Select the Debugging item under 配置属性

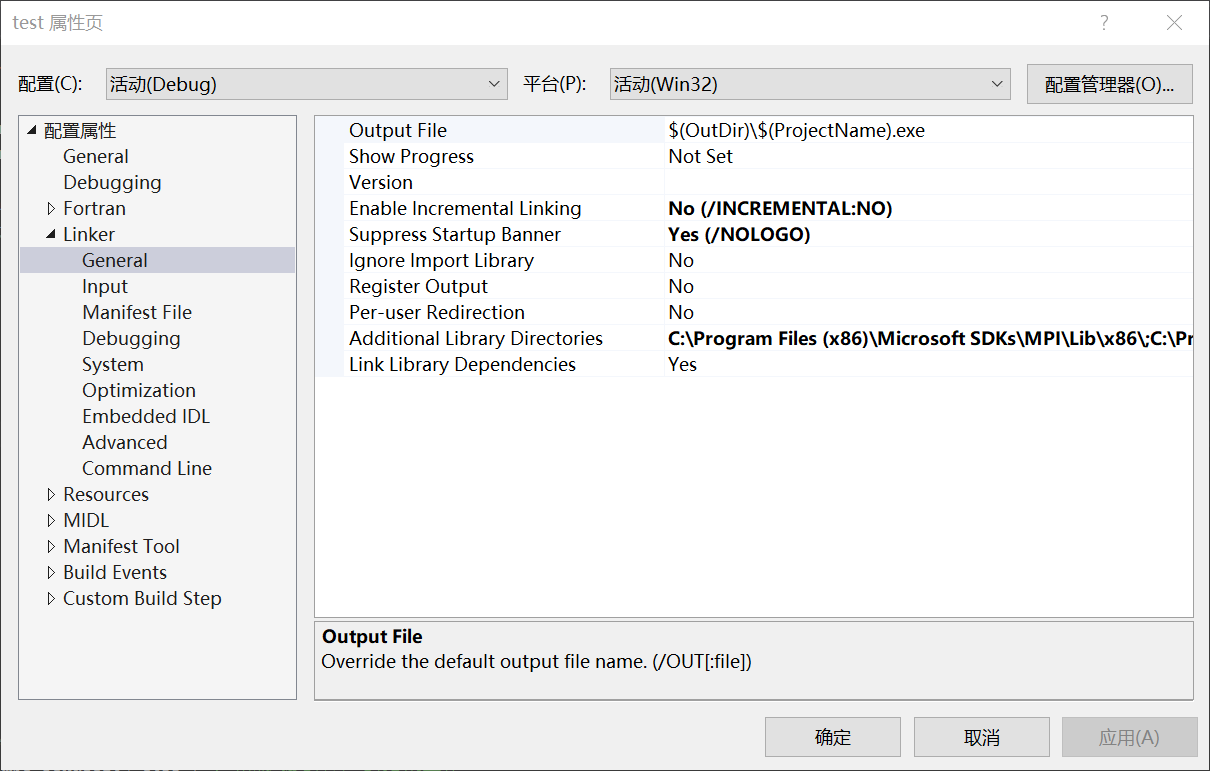[x=112, y=182]
